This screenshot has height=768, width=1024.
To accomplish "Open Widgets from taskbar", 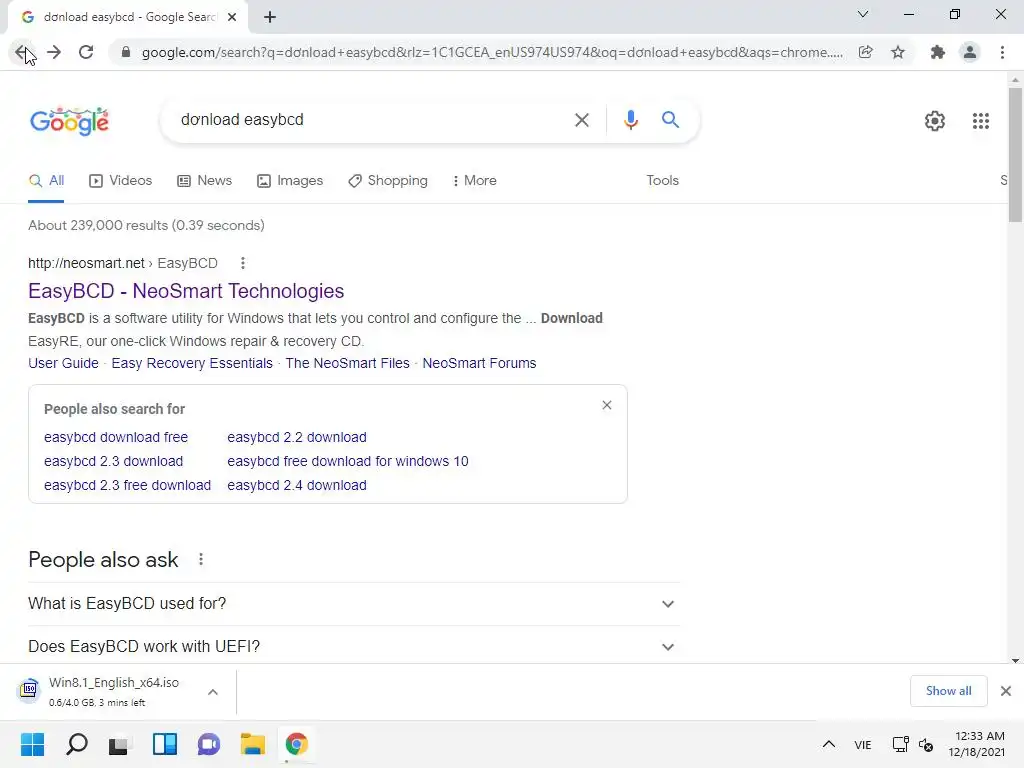I will click(x=165, y=744).
